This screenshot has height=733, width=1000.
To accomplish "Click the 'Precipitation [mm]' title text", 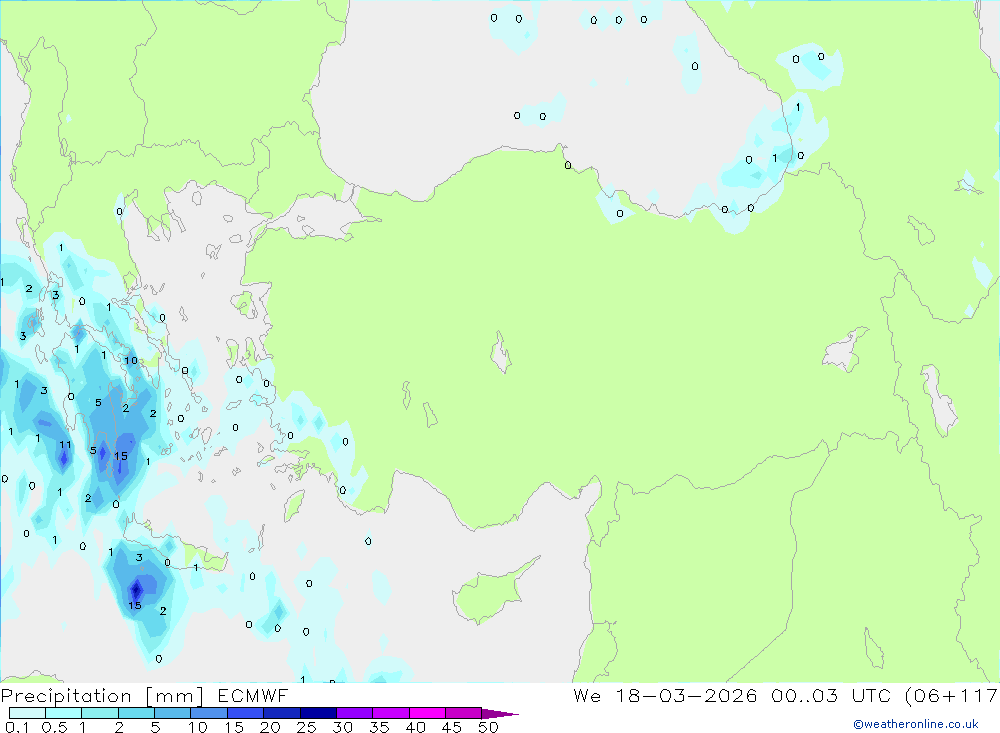I will [102, 695].
